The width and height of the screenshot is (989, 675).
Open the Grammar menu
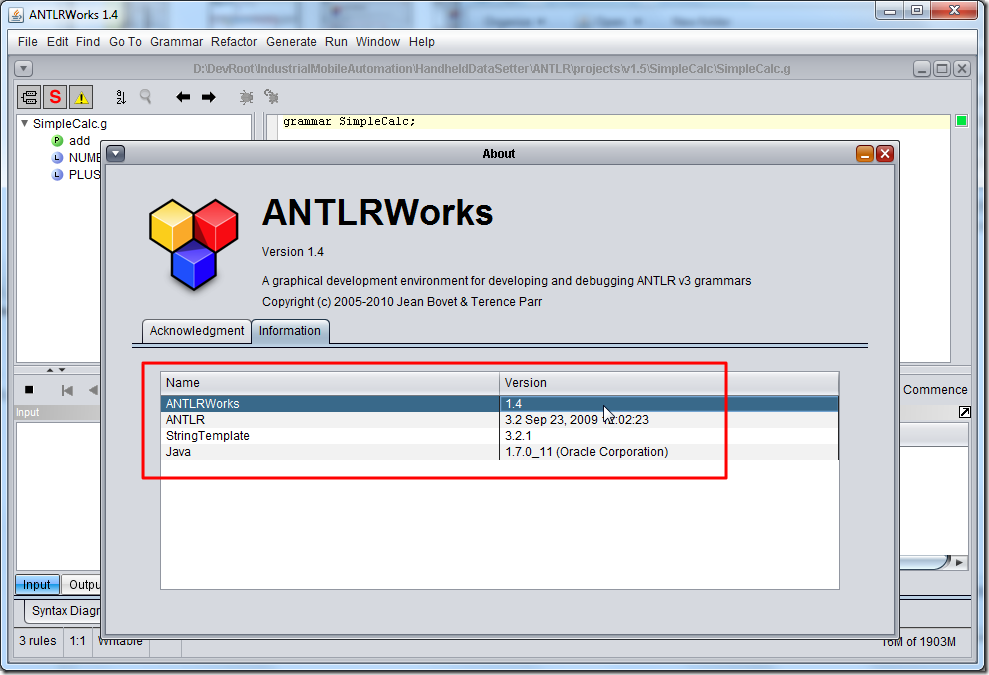pyautogui.click(x=177, y=42)
